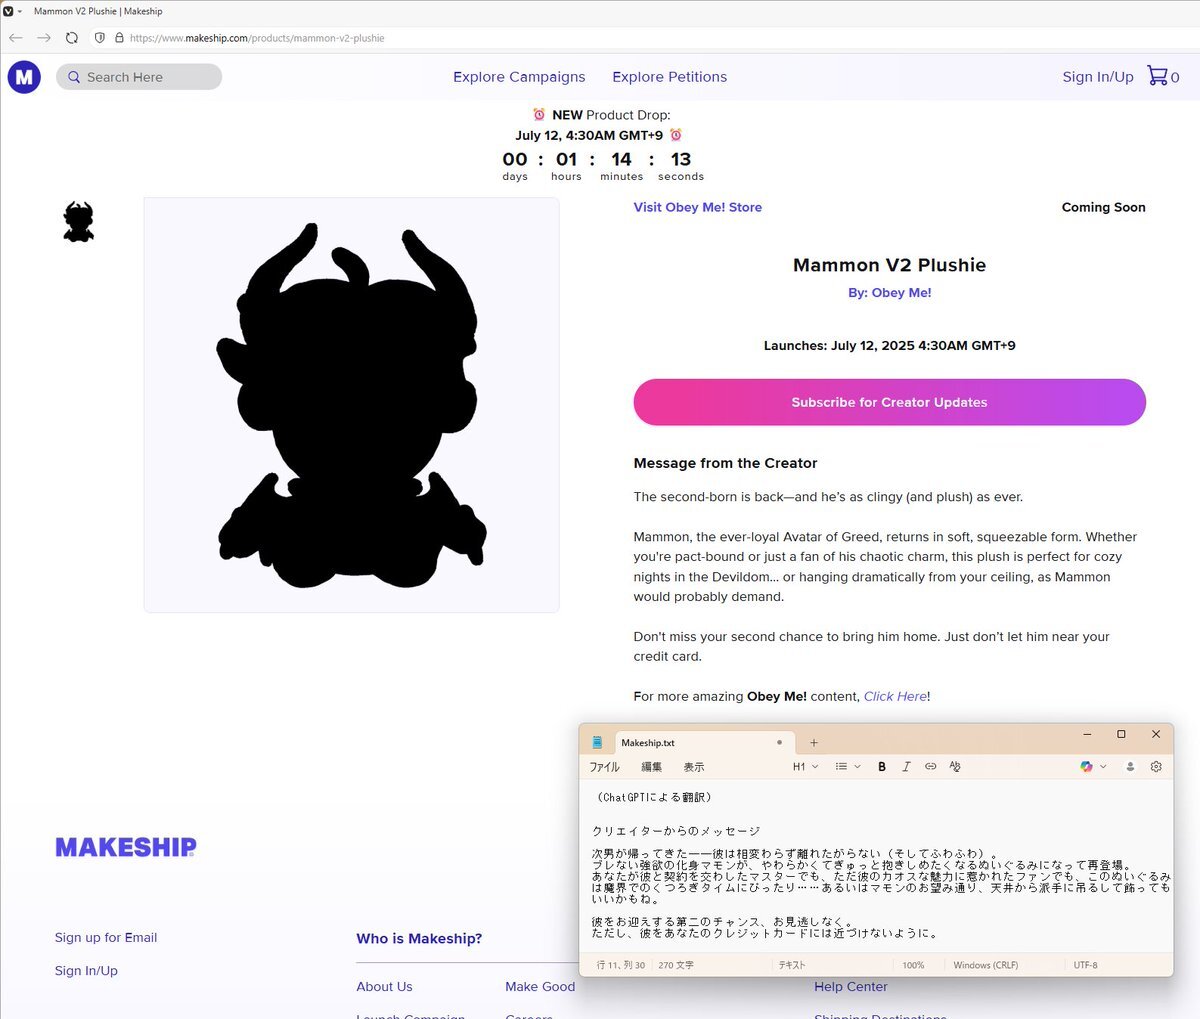The image size is (1200, 1019).
Task: Open Explore Campaigns in the site navigation
Action: [519, 77]
